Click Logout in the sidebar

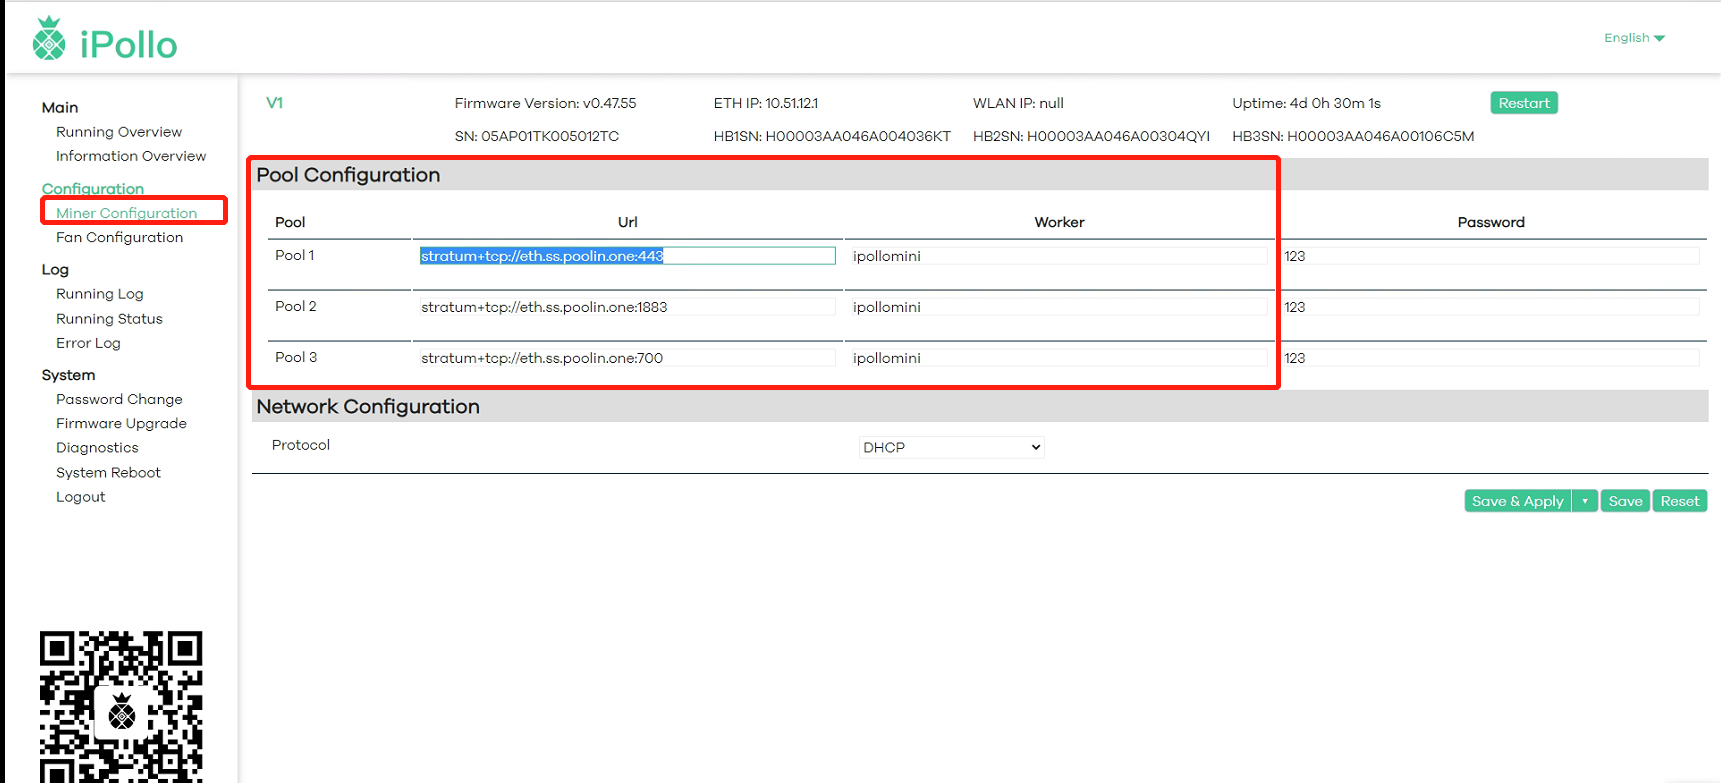[x=80, y=497]
